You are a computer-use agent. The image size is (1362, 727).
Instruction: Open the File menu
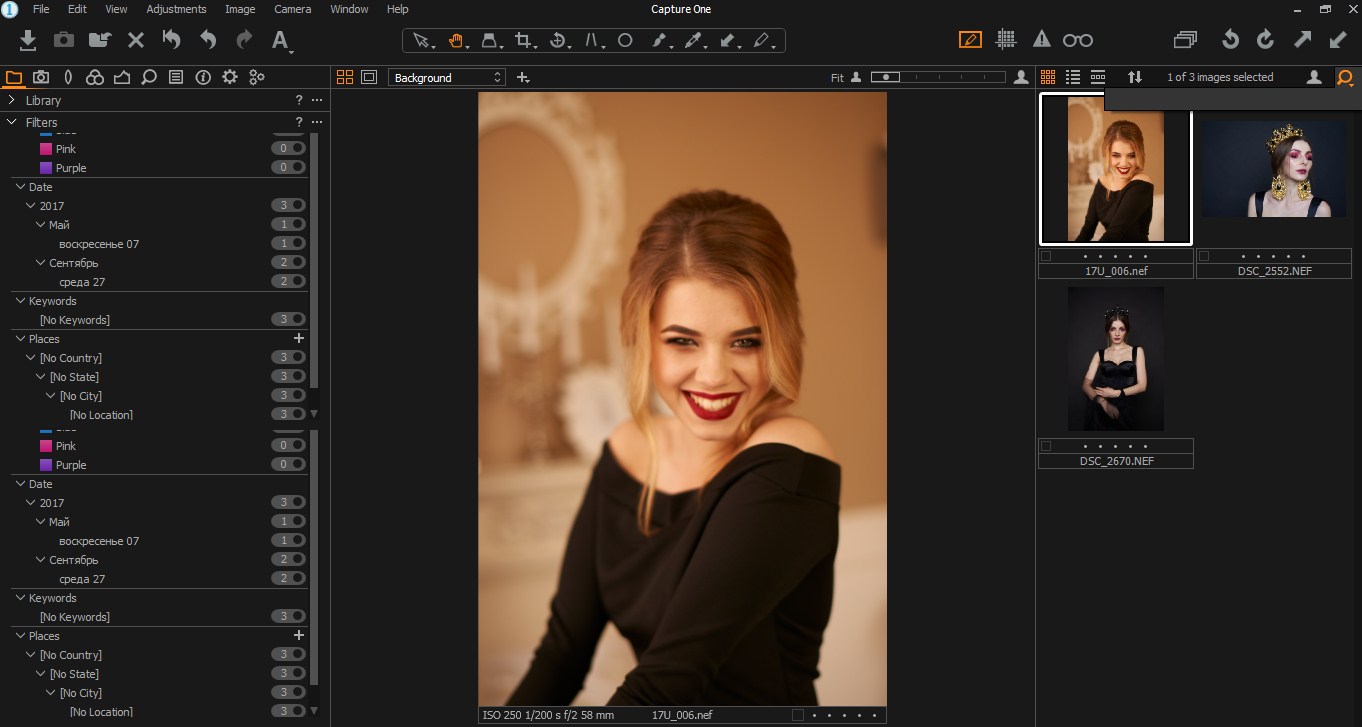[41, 9]
